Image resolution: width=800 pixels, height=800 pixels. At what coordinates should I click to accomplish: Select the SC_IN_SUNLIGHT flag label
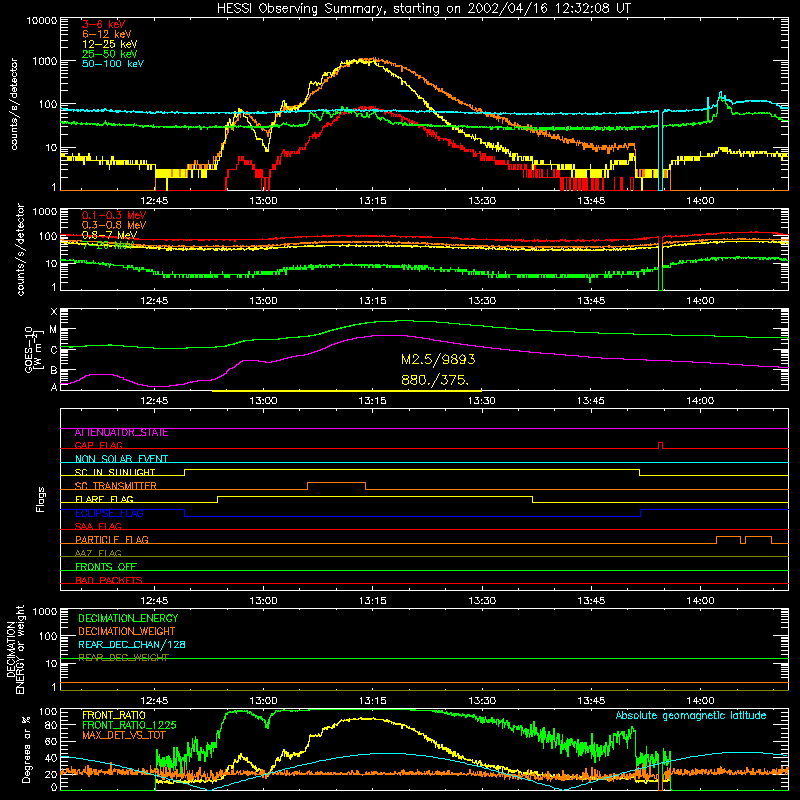point(115,472)
